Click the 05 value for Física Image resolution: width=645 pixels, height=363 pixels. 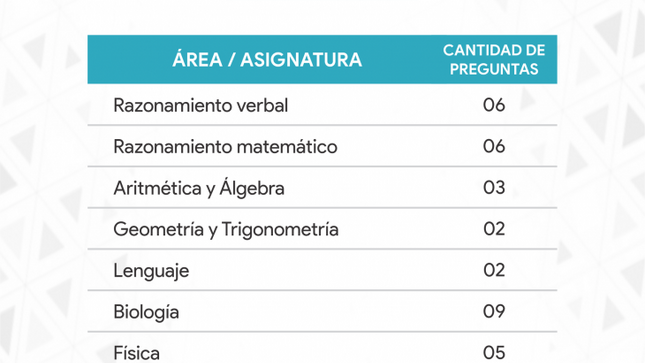point(494,353)
